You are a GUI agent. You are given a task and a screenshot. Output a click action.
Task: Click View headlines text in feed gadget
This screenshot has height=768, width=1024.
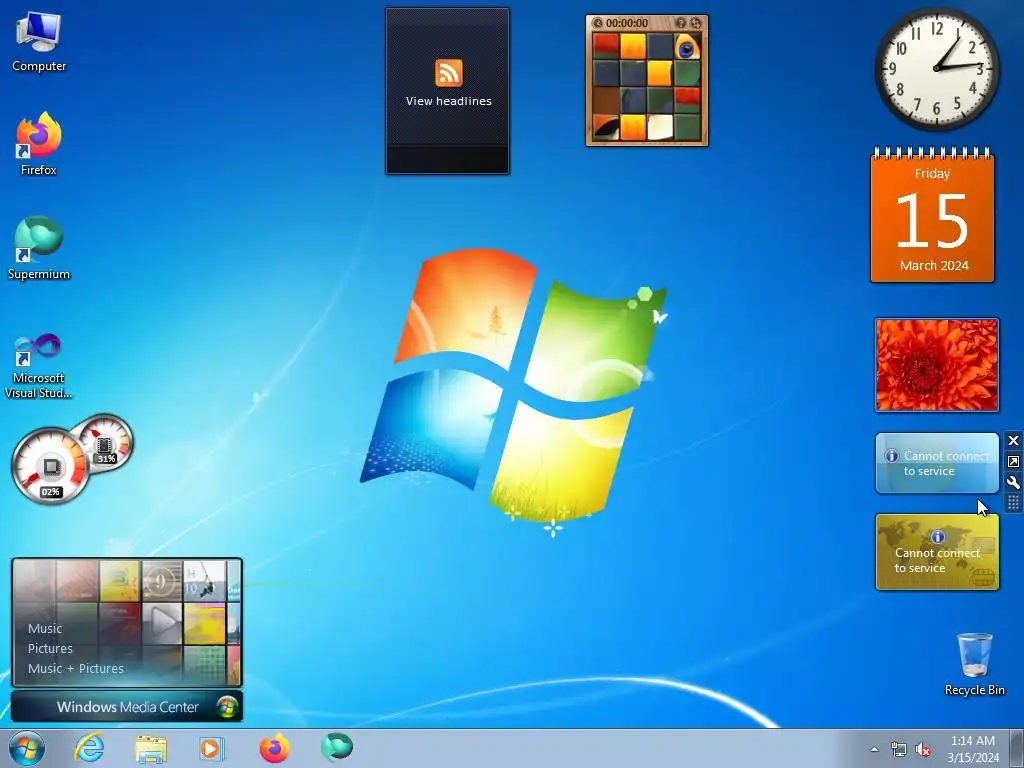tap(449, 101)
